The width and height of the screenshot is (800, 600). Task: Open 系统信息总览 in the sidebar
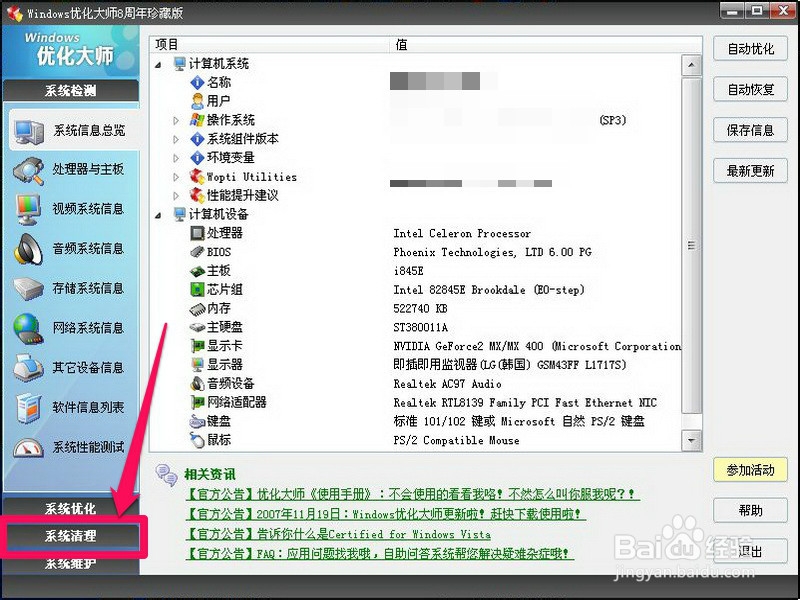[x=73, y=131]
